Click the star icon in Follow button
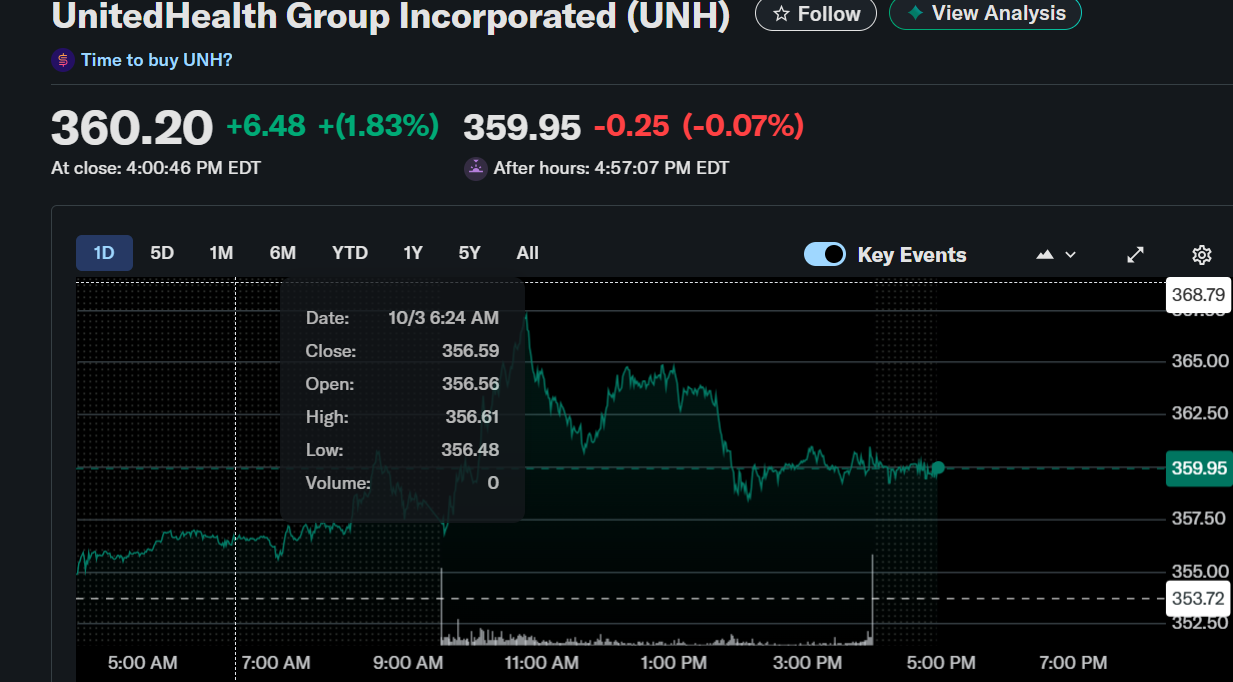Viewport: 1233px width, 682px height. [x=781, y=14]
